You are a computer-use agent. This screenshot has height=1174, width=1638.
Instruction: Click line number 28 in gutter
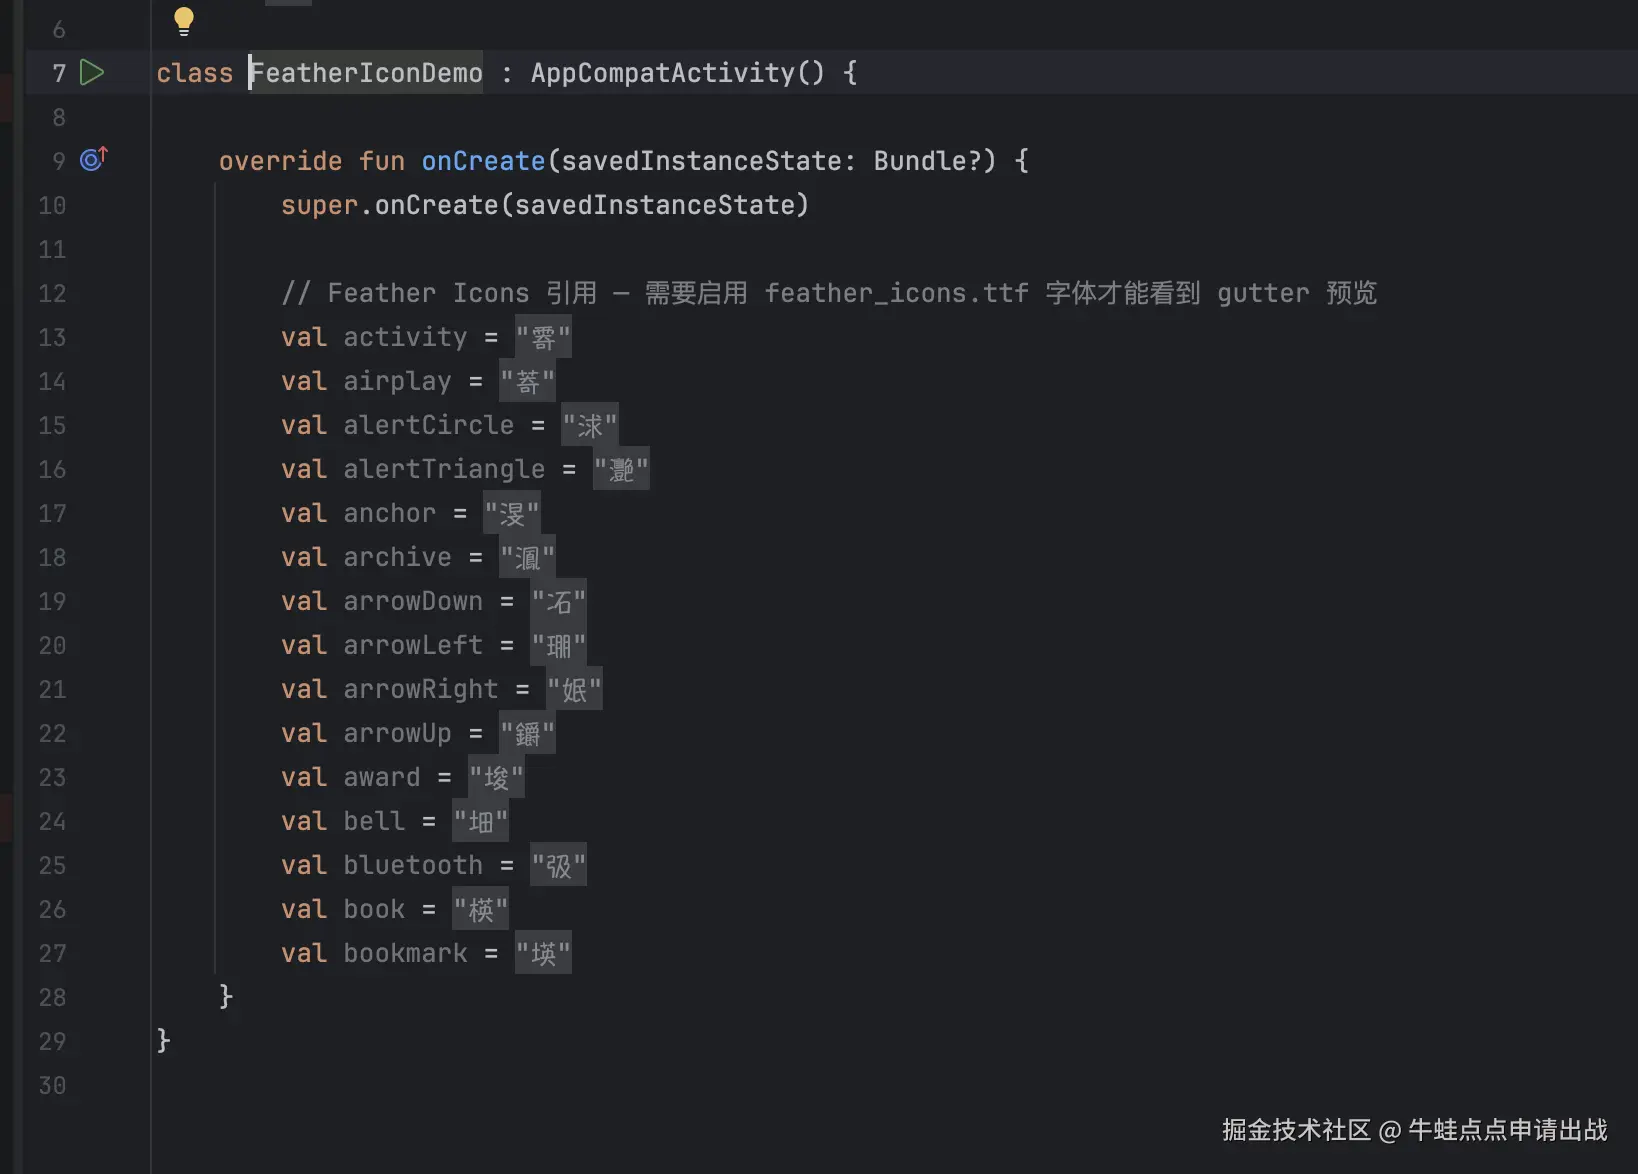52,997
